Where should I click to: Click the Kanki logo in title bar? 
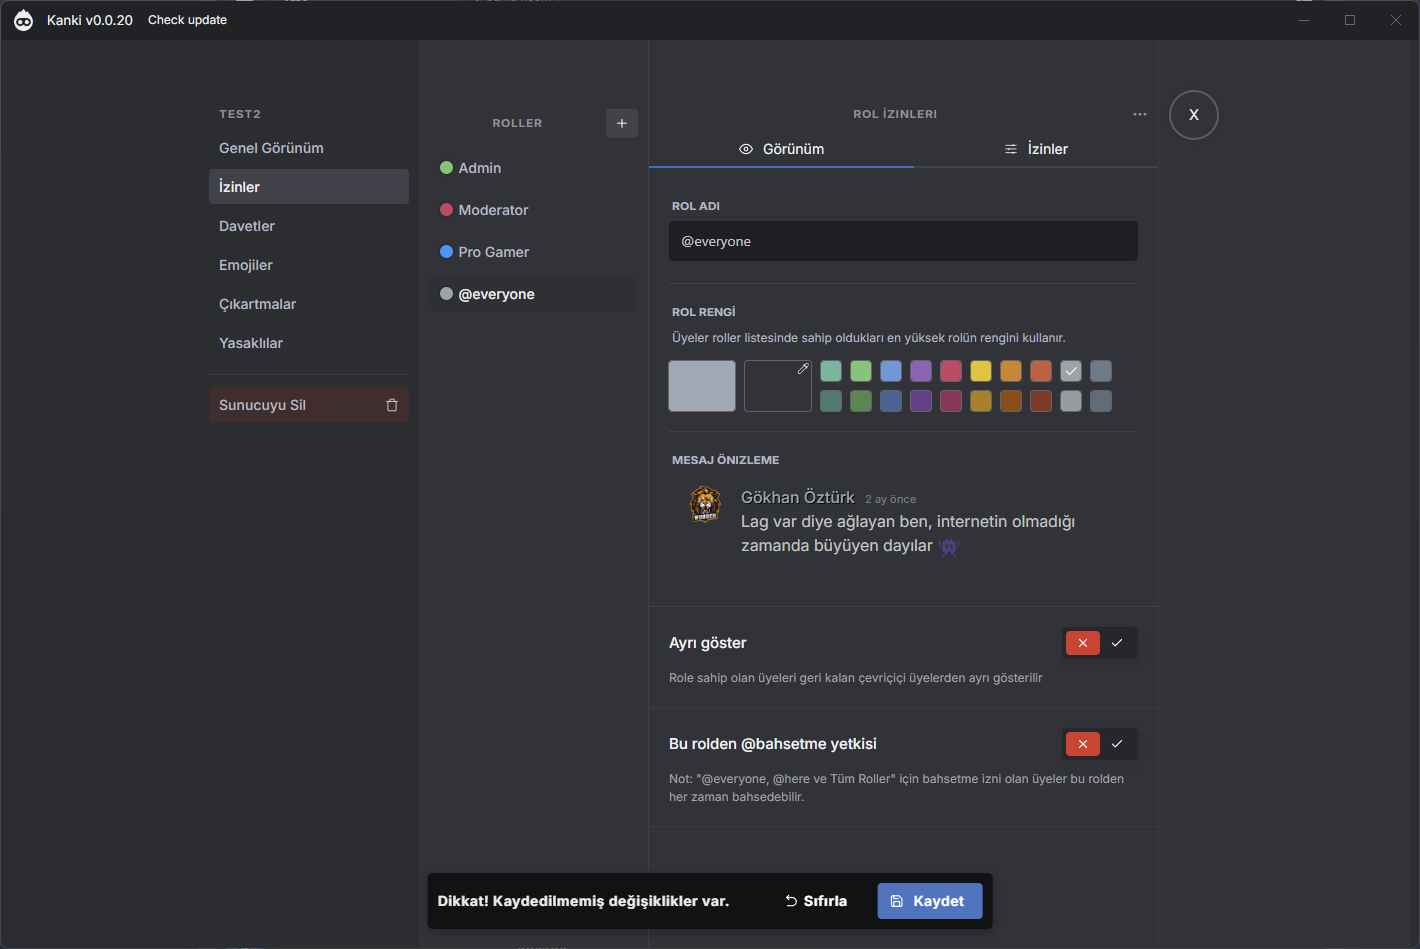(24, 20)
